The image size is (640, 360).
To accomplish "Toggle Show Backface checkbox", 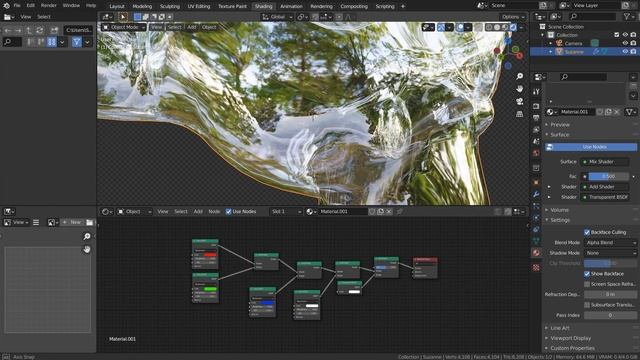I will tap(587, 273).
